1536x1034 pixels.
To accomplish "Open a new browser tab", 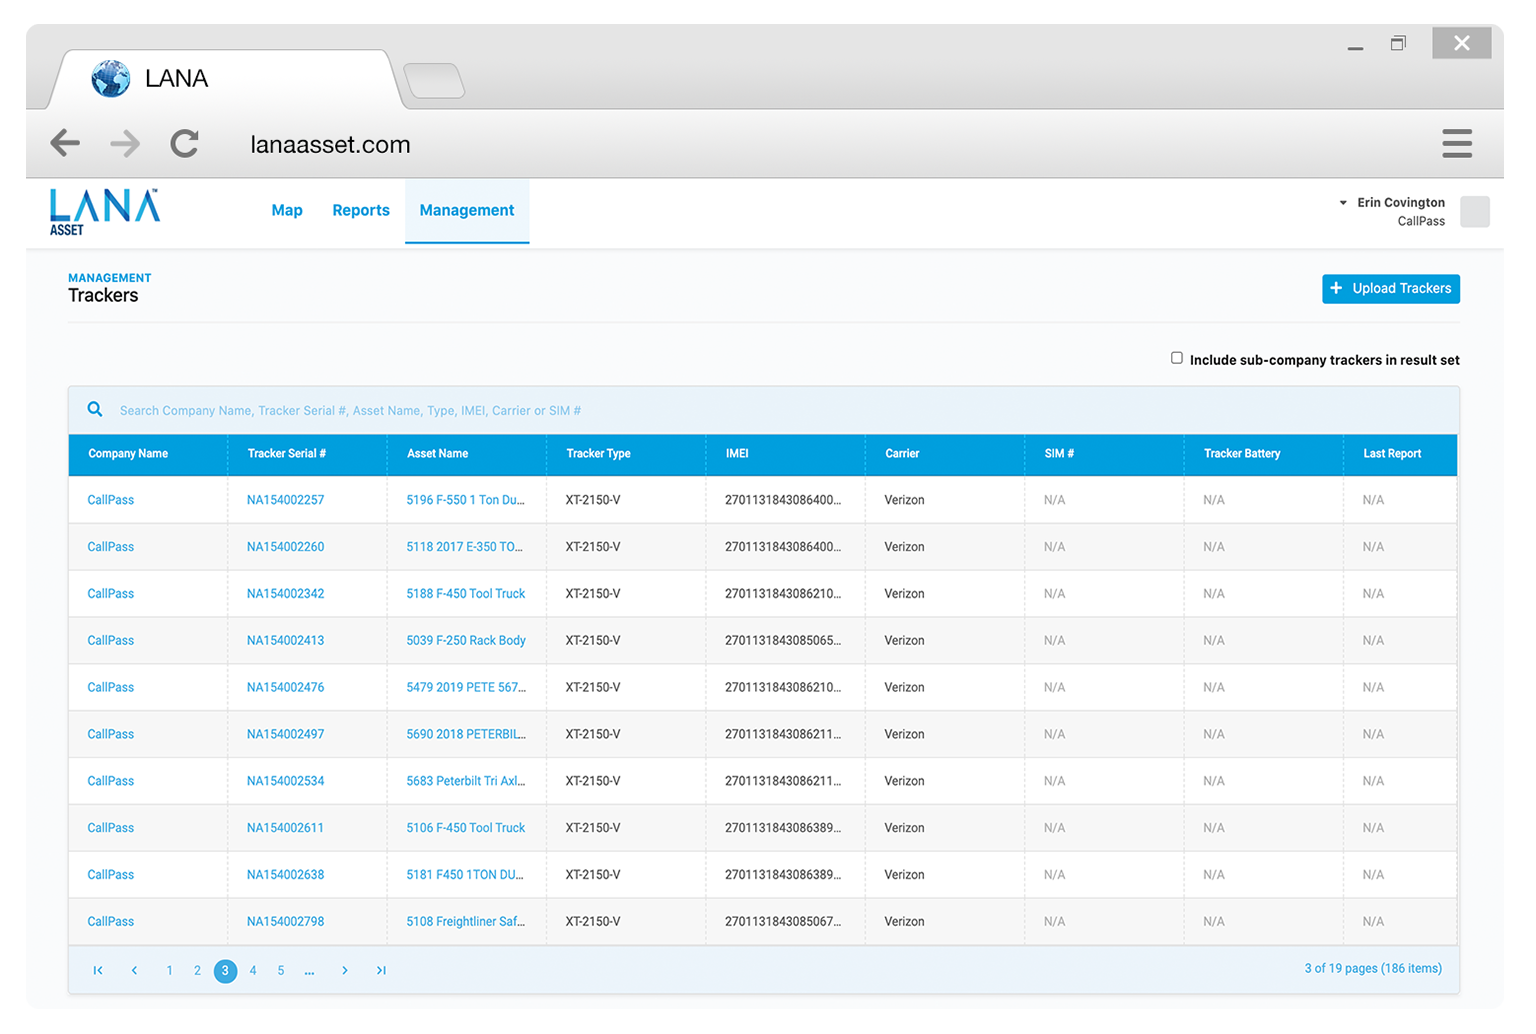I will [434, 80].
